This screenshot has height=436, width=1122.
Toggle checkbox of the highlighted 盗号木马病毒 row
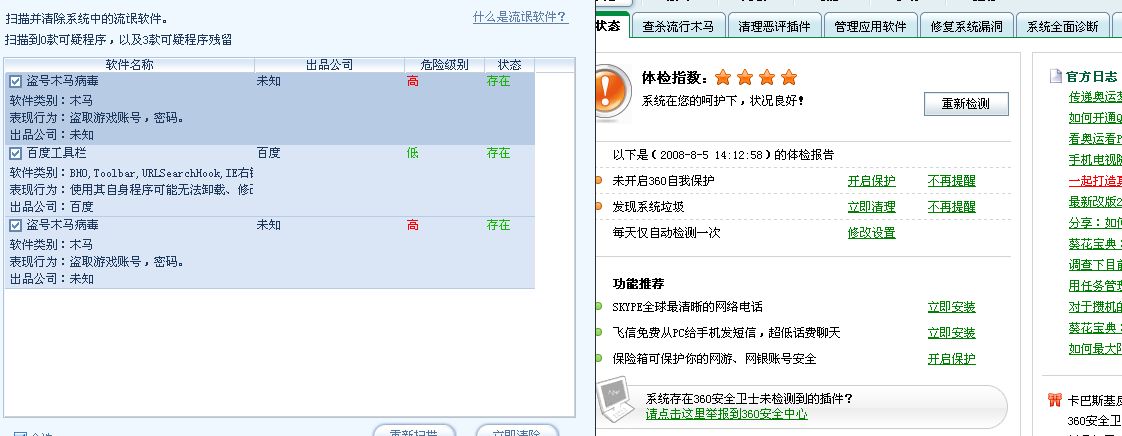[x=15, y=82]
